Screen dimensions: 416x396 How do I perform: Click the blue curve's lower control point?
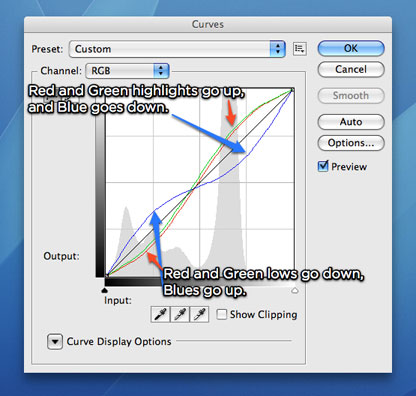[x=155, y=210]
